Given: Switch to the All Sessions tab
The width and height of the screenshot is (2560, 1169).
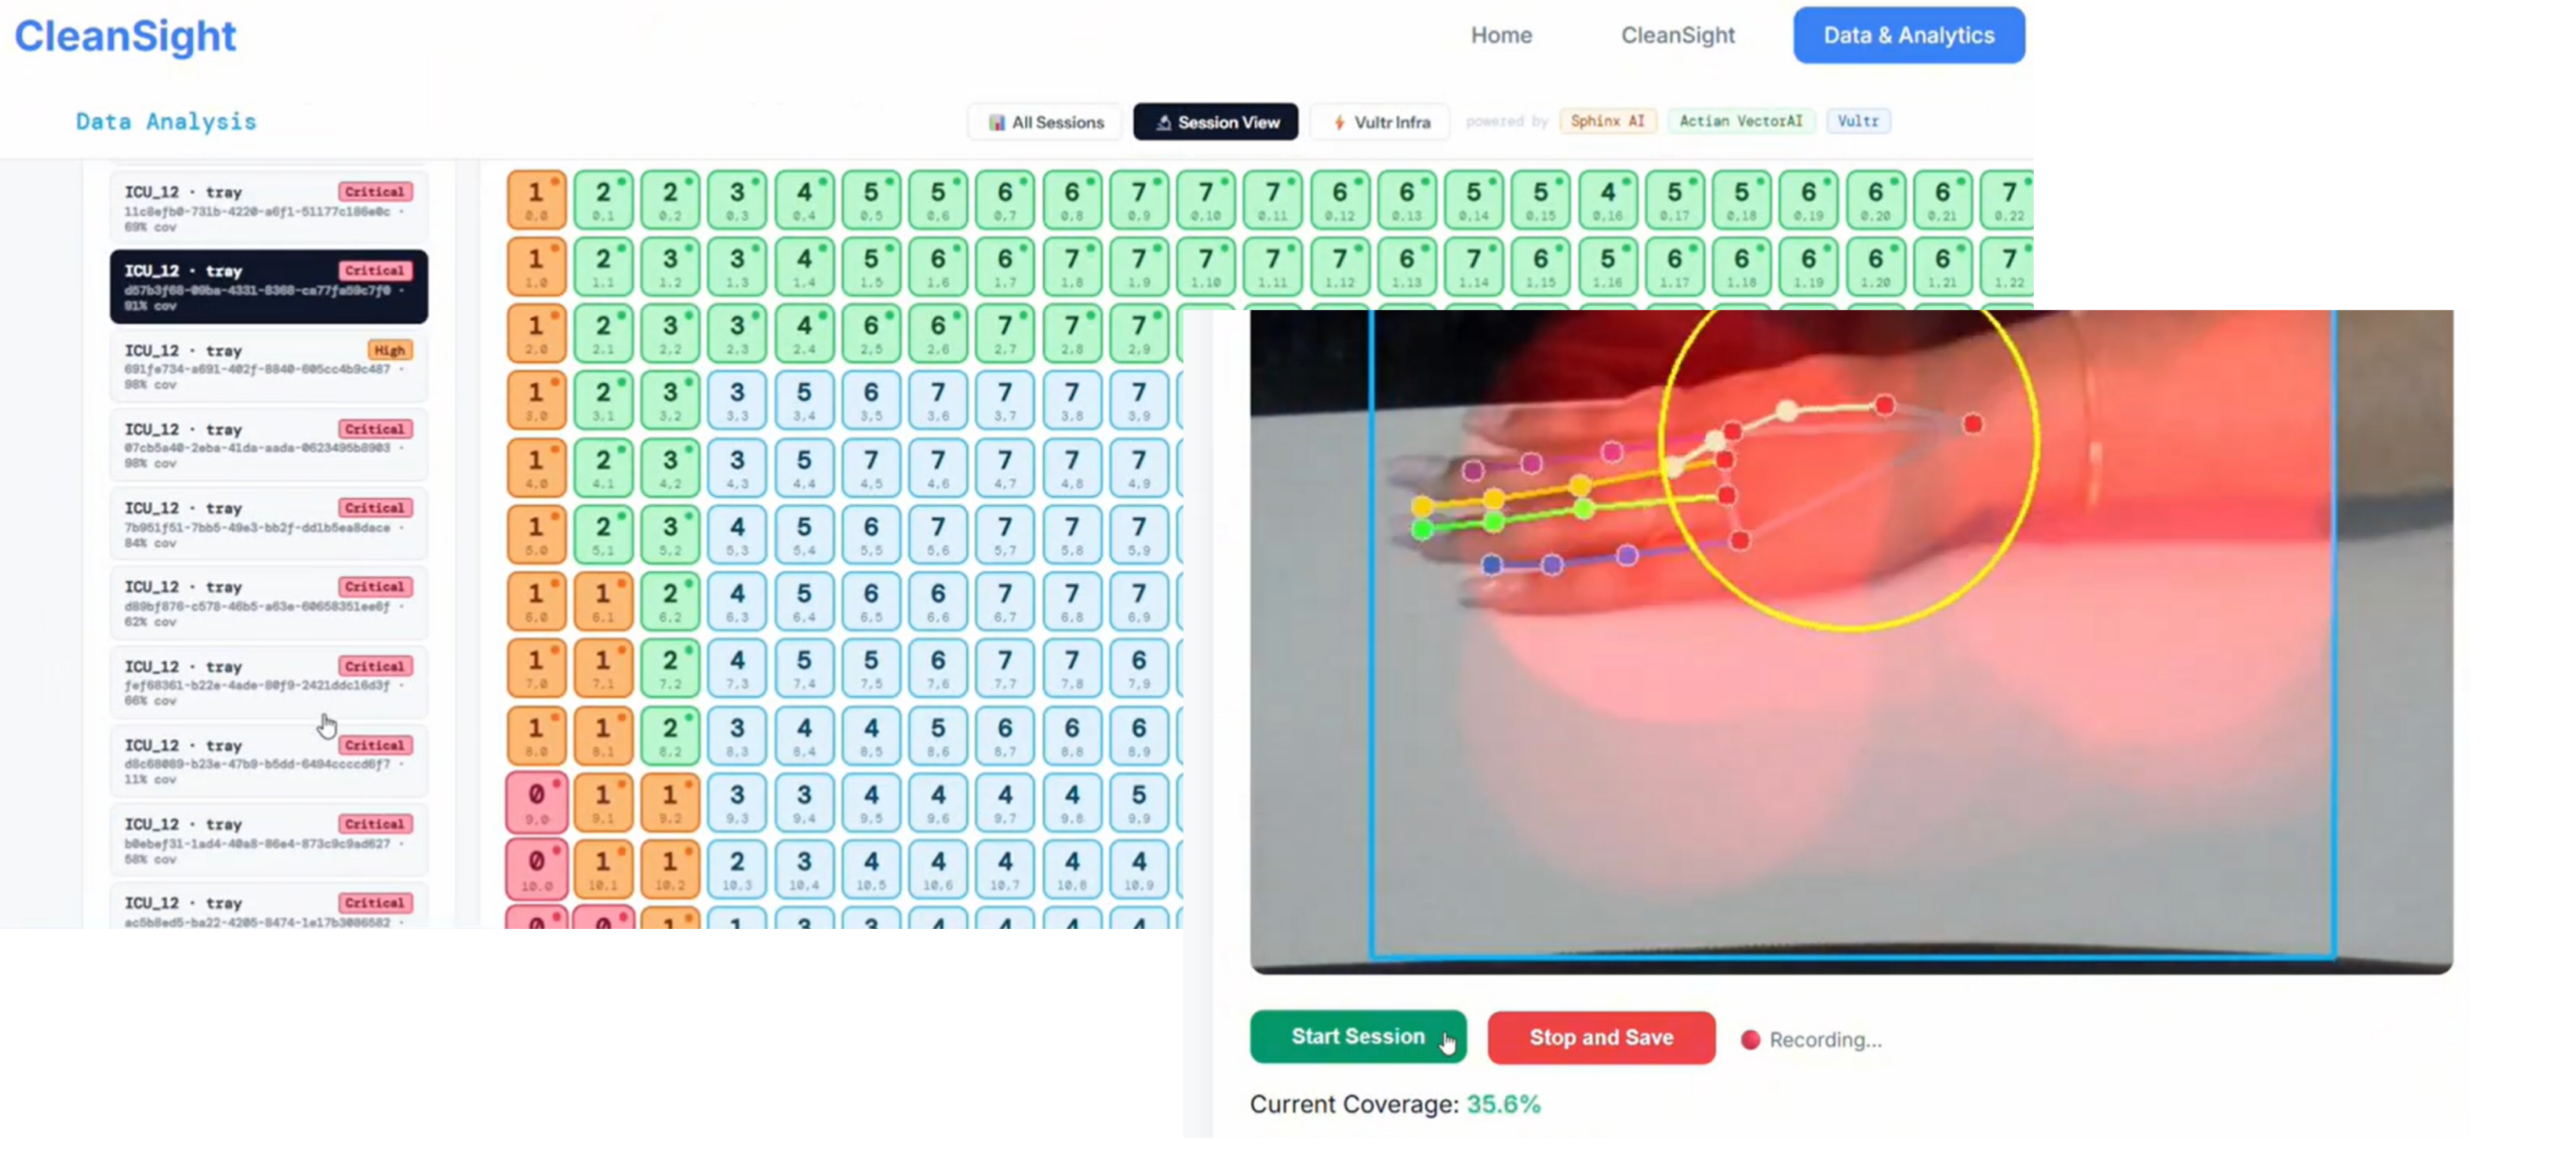Looking at the screenshot, I should pyautogui.click(x=1046, y=122).
